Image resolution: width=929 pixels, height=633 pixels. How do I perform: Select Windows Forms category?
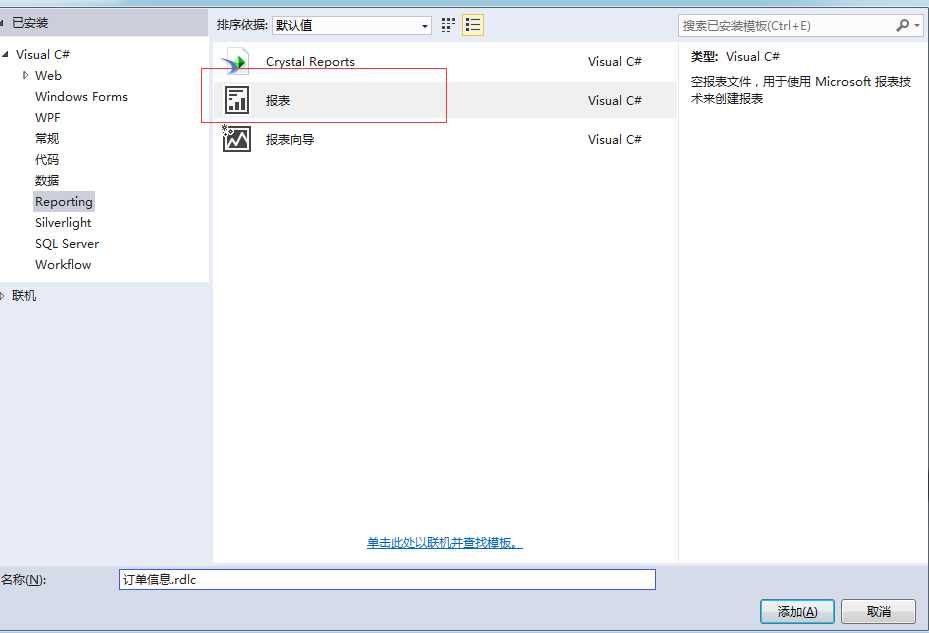click(81, 97)
